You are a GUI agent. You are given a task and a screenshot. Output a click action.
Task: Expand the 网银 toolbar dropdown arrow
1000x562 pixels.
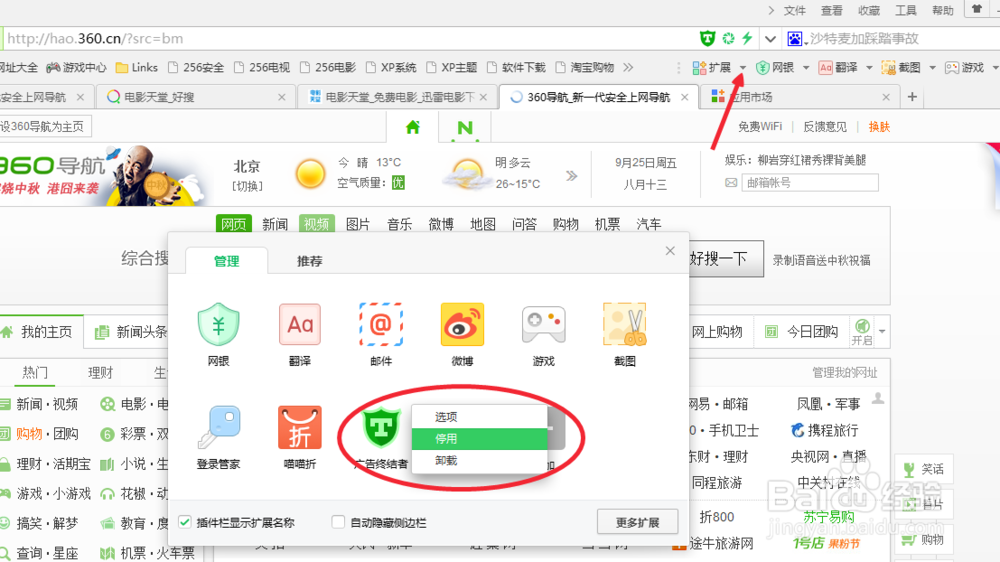[806, 68]
